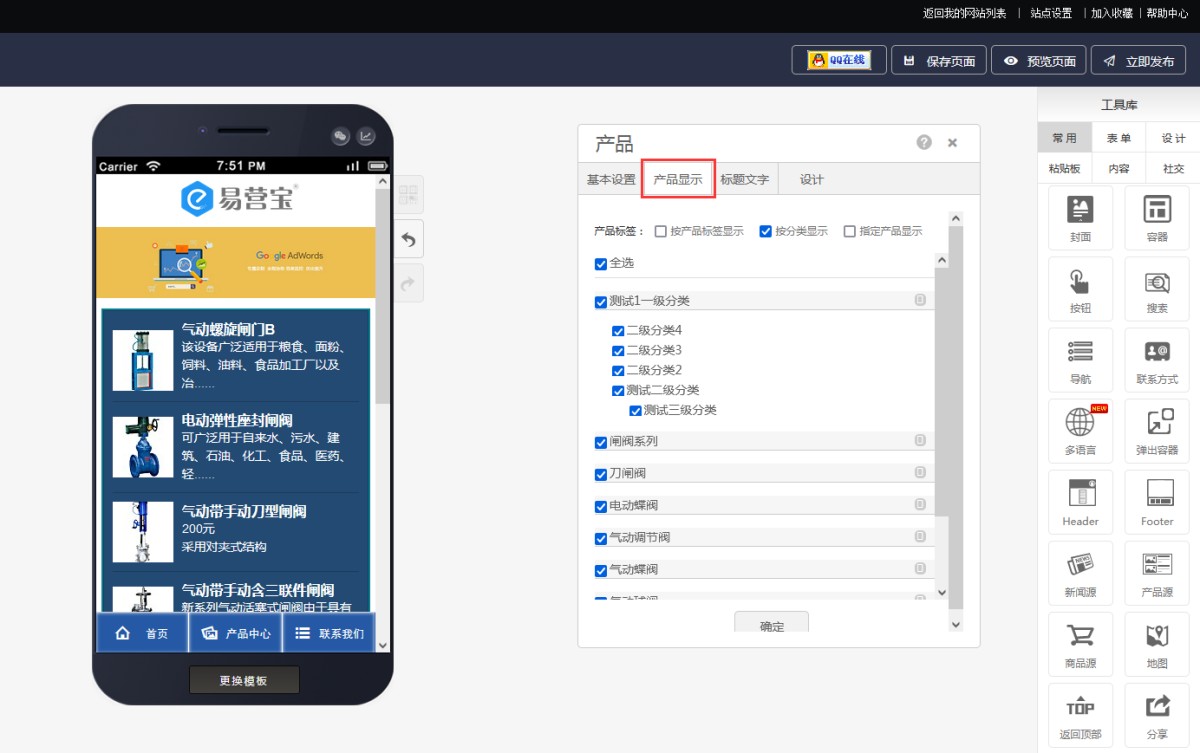1200x753 pixels.
Task: Expand the 气动蝶阀 row via its right icon
Action: click(x=920, y=568)
